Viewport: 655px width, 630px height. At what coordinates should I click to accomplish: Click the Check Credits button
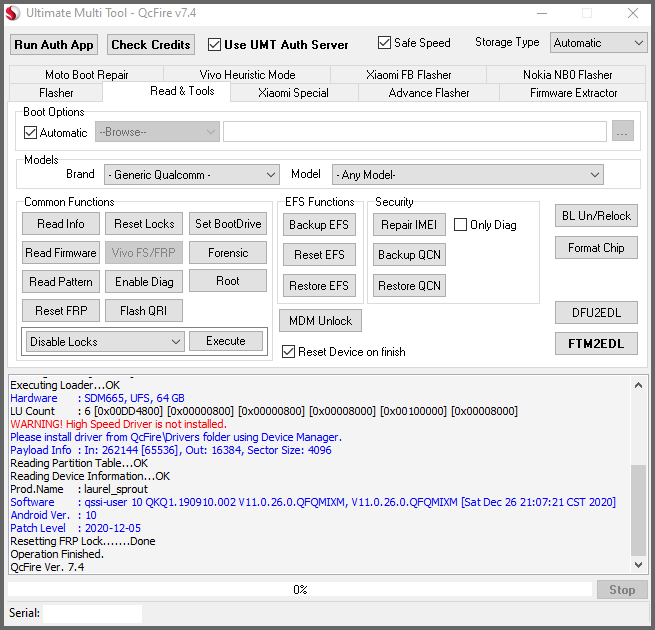pos(151,45)
